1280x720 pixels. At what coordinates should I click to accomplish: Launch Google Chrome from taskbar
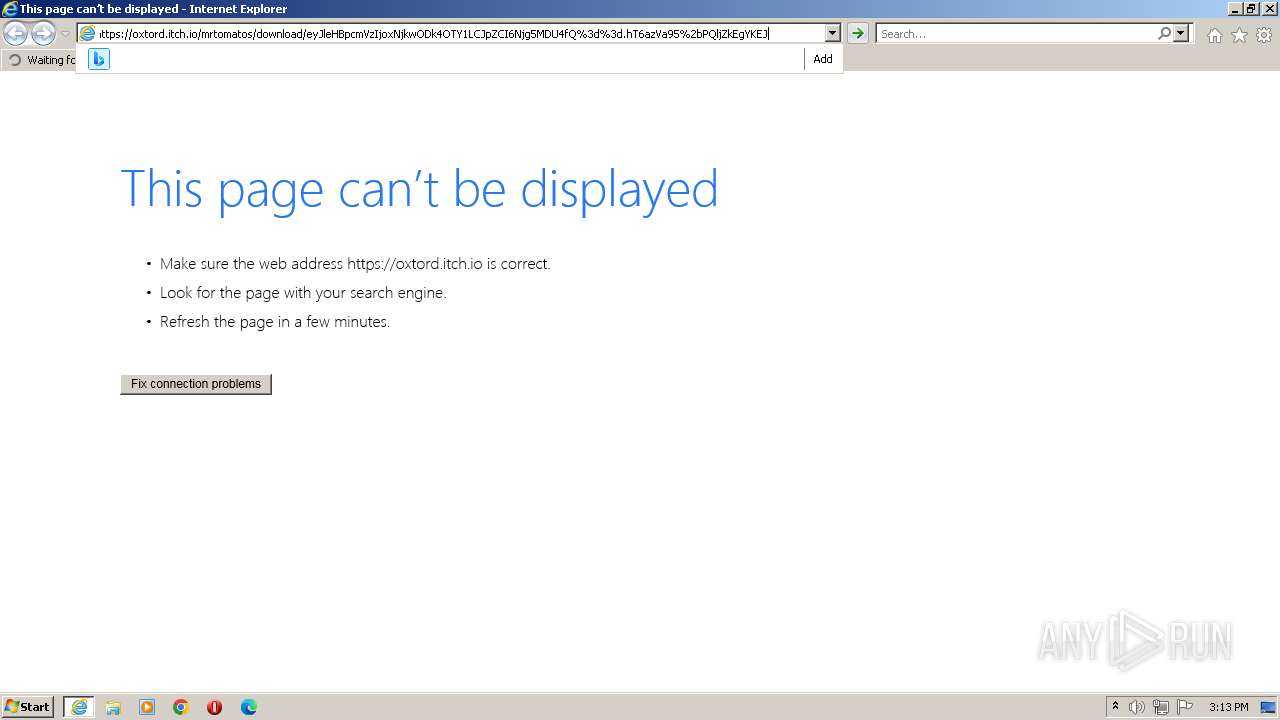181,707
